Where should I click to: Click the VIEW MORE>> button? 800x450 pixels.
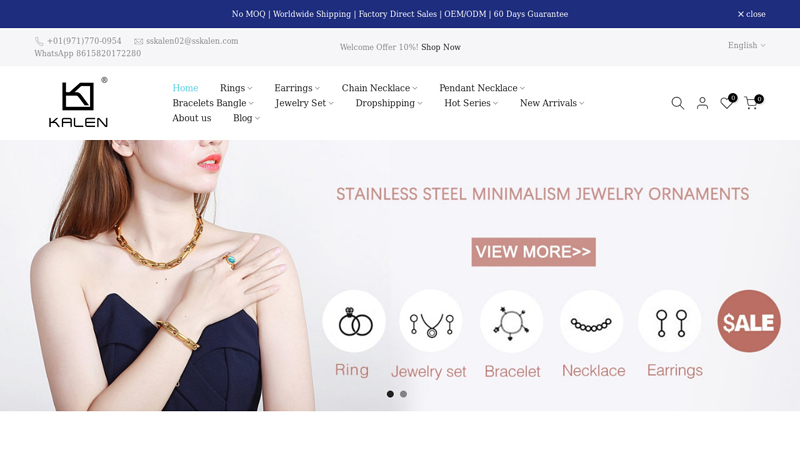pyautogui.click(x=533, y=252)
